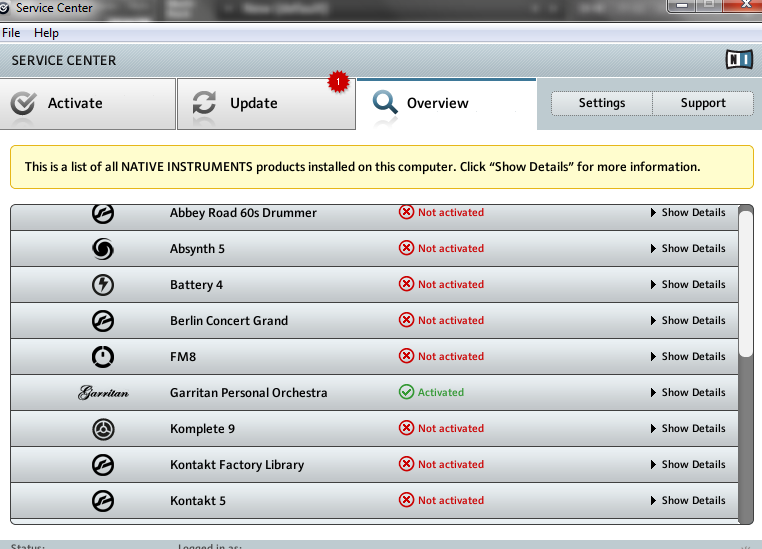This screenshot has width=762, height=549.
Task: Click the green Activated status text
Action: coord(441,392)
